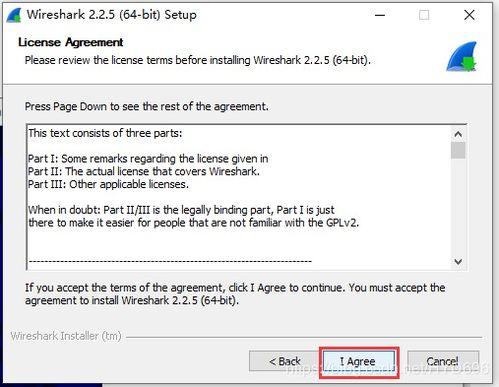Click the Wireshark installer logo in the header

click(x=462, y=56)
